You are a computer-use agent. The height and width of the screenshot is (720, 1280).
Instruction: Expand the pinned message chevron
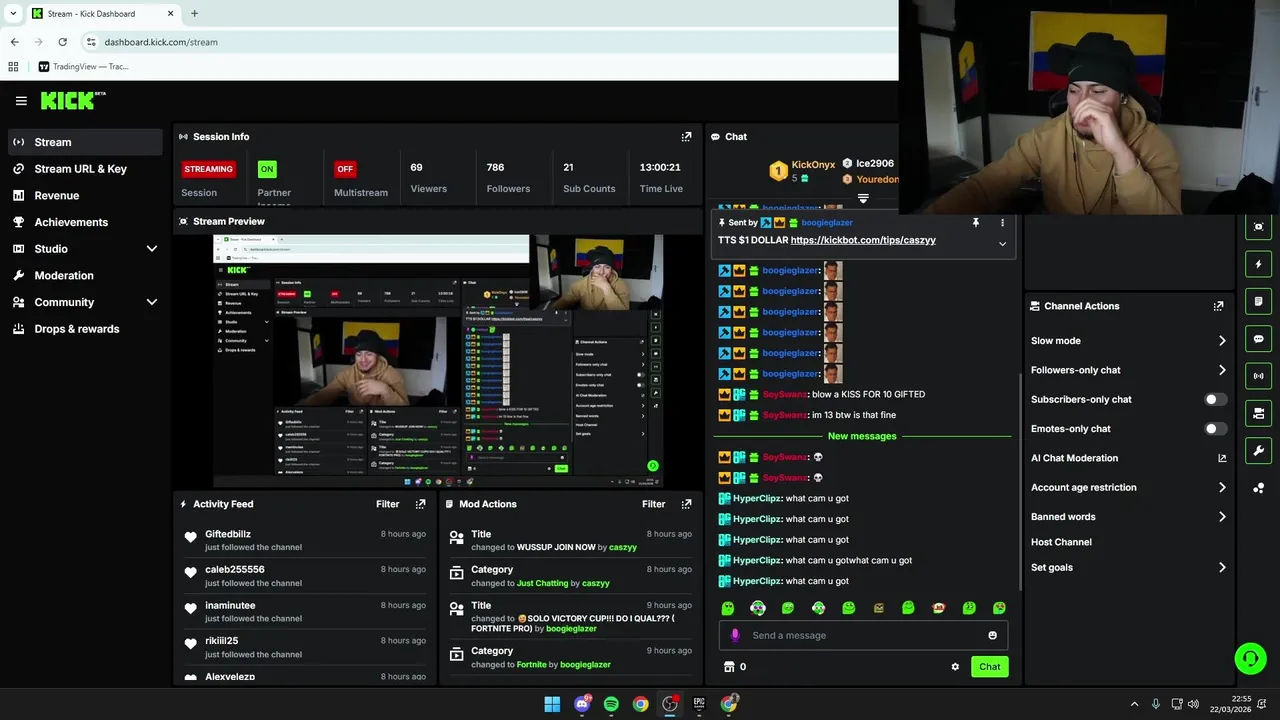1002,243
